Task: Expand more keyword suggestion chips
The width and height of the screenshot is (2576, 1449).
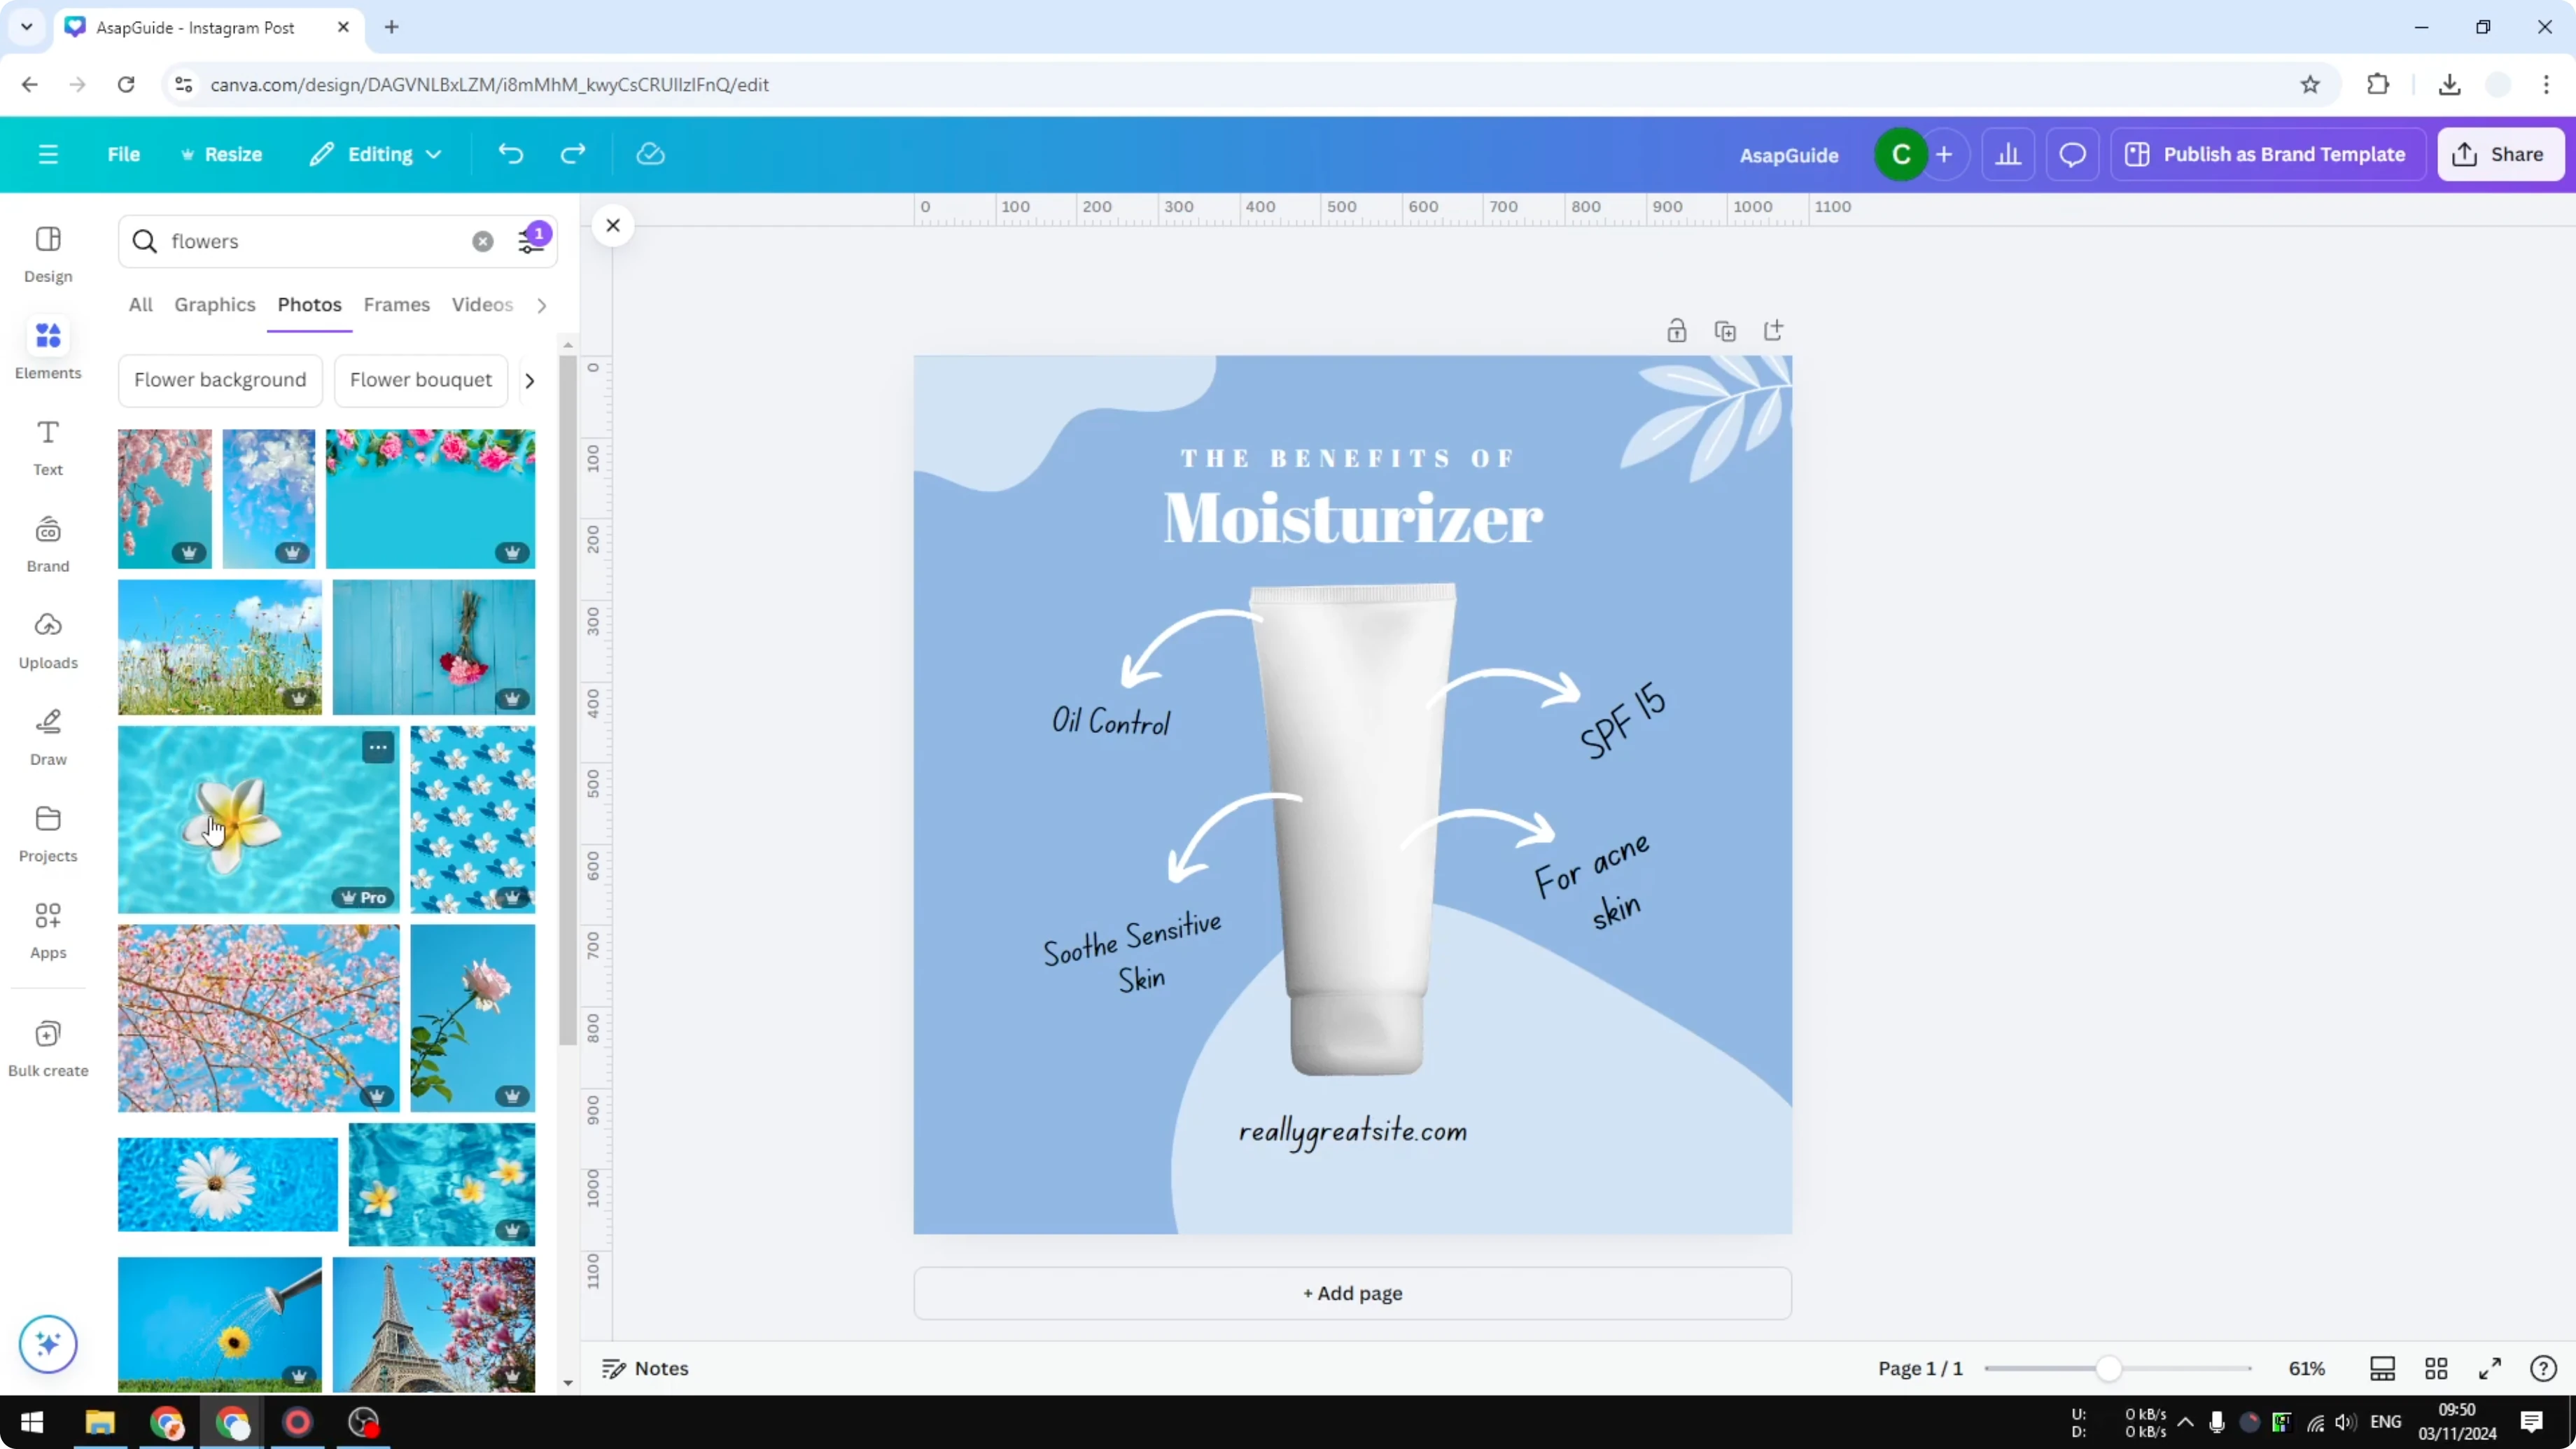Action: point(529,380)
